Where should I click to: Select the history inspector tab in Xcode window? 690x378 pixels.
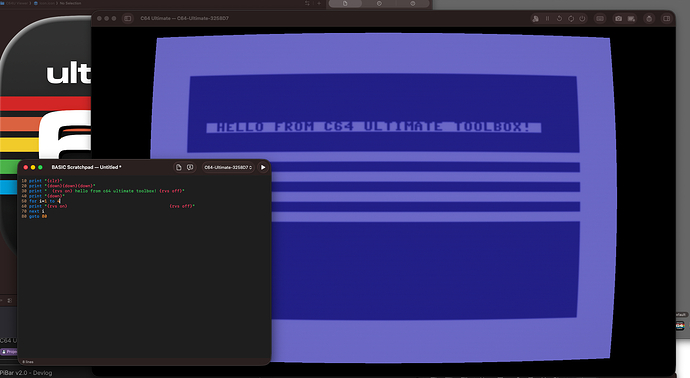pos(379,4)
